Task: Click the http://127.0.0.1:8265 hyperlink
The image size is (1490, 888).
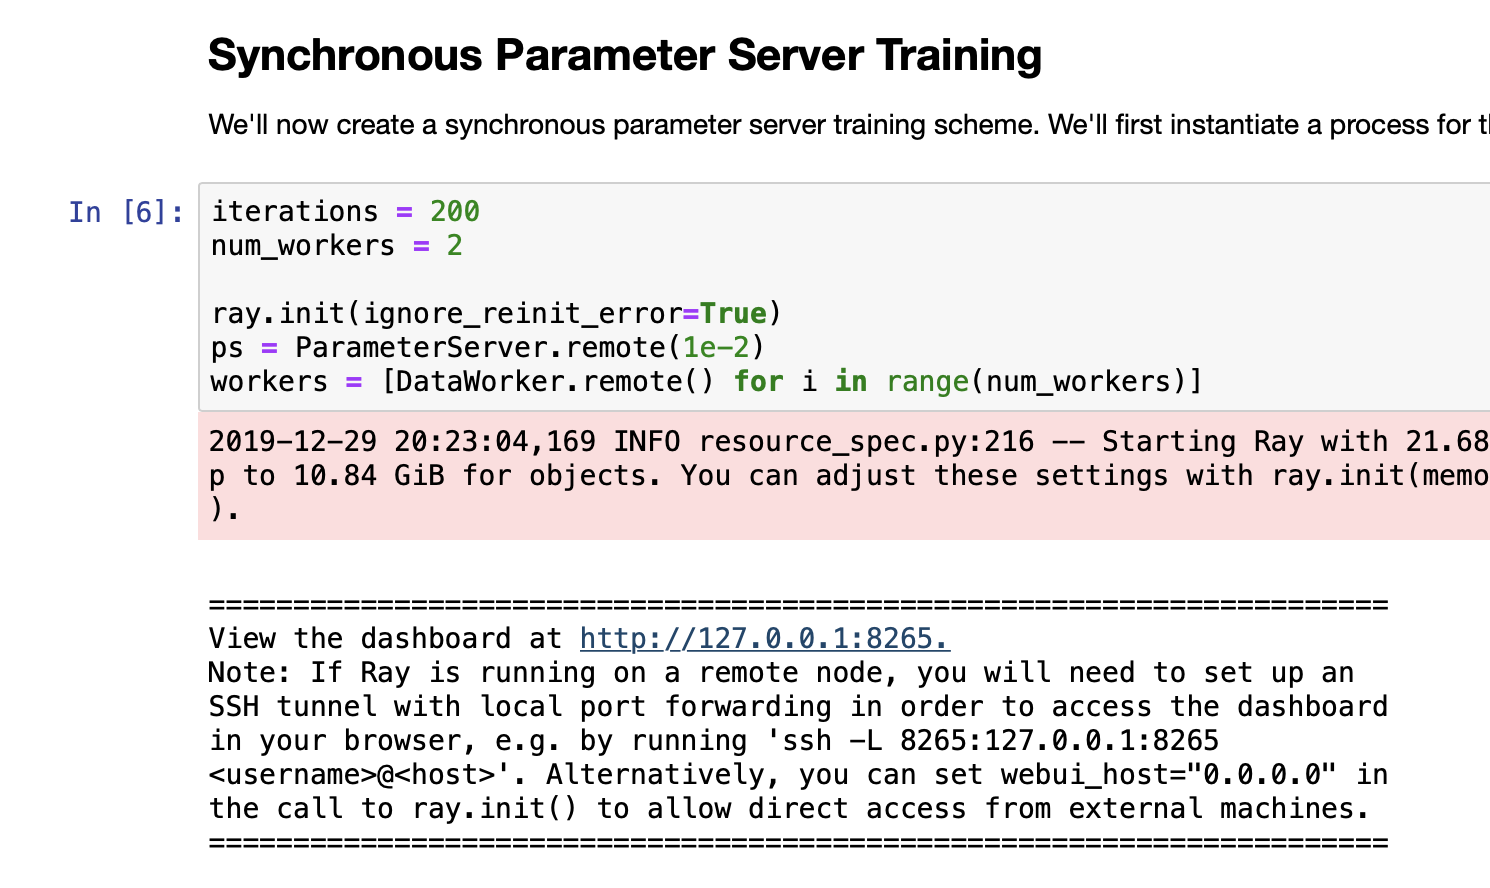Action: click(x=762, y=638)
